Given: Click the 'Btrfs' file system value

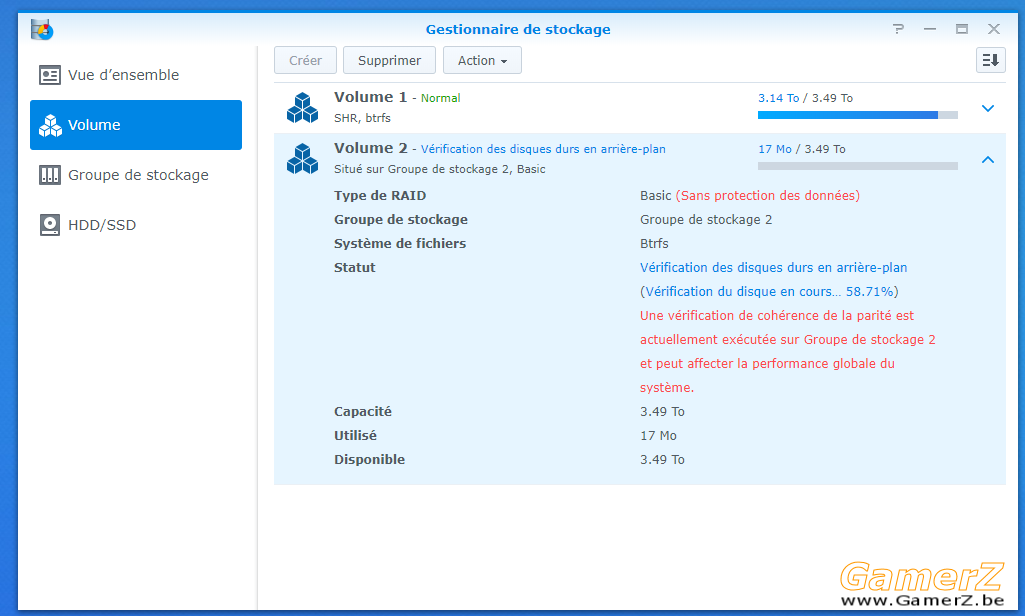Looking at the screenshot, I should [654, 243].
